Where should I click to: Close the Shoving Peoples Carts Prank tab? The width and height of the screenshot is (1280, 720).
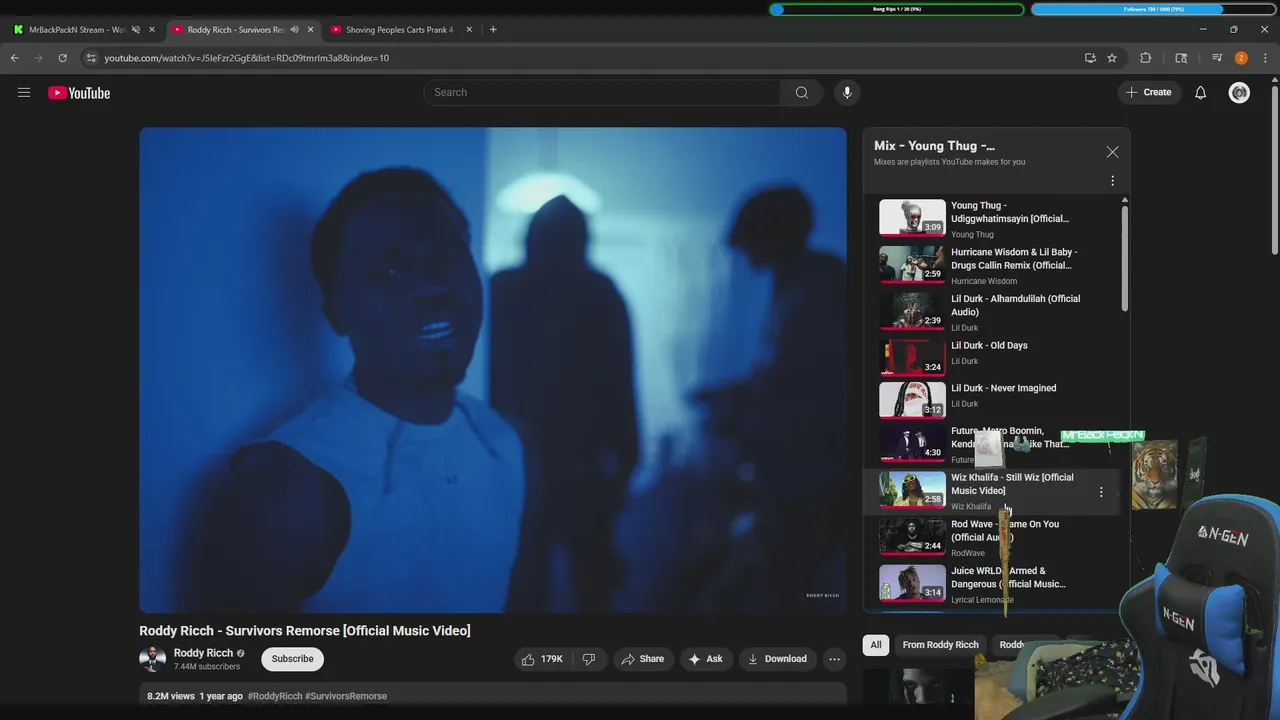click(467, 30)
